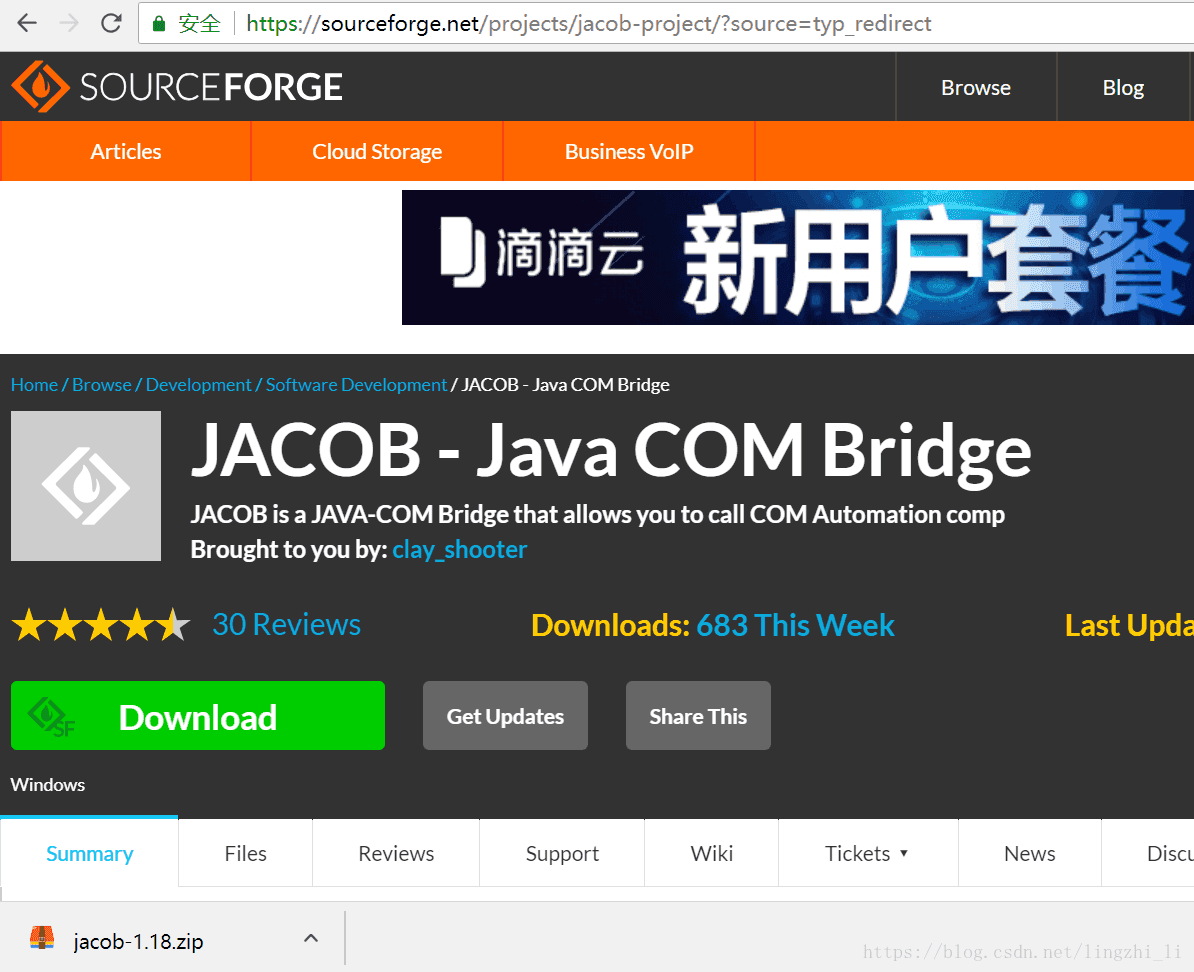Click the SOURCEFORGE wordmark text
Screen dimensions: 1194x972
tap(211, 87)
